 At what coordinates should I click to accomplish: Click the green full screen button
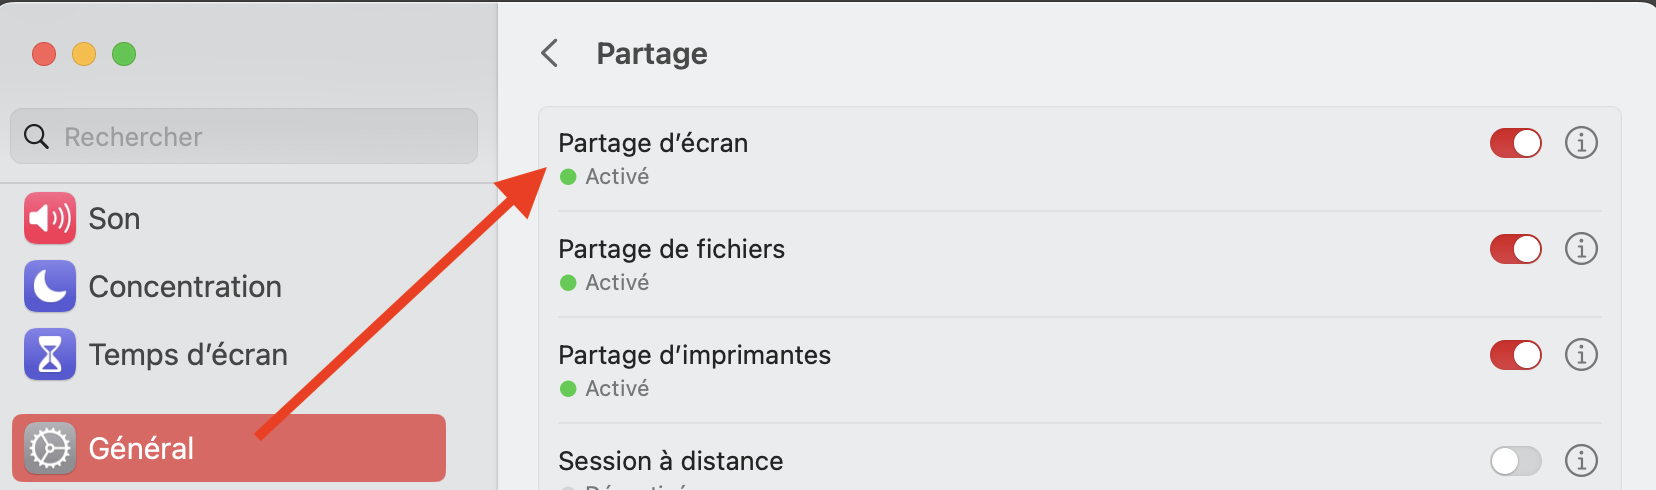(124, 54)
